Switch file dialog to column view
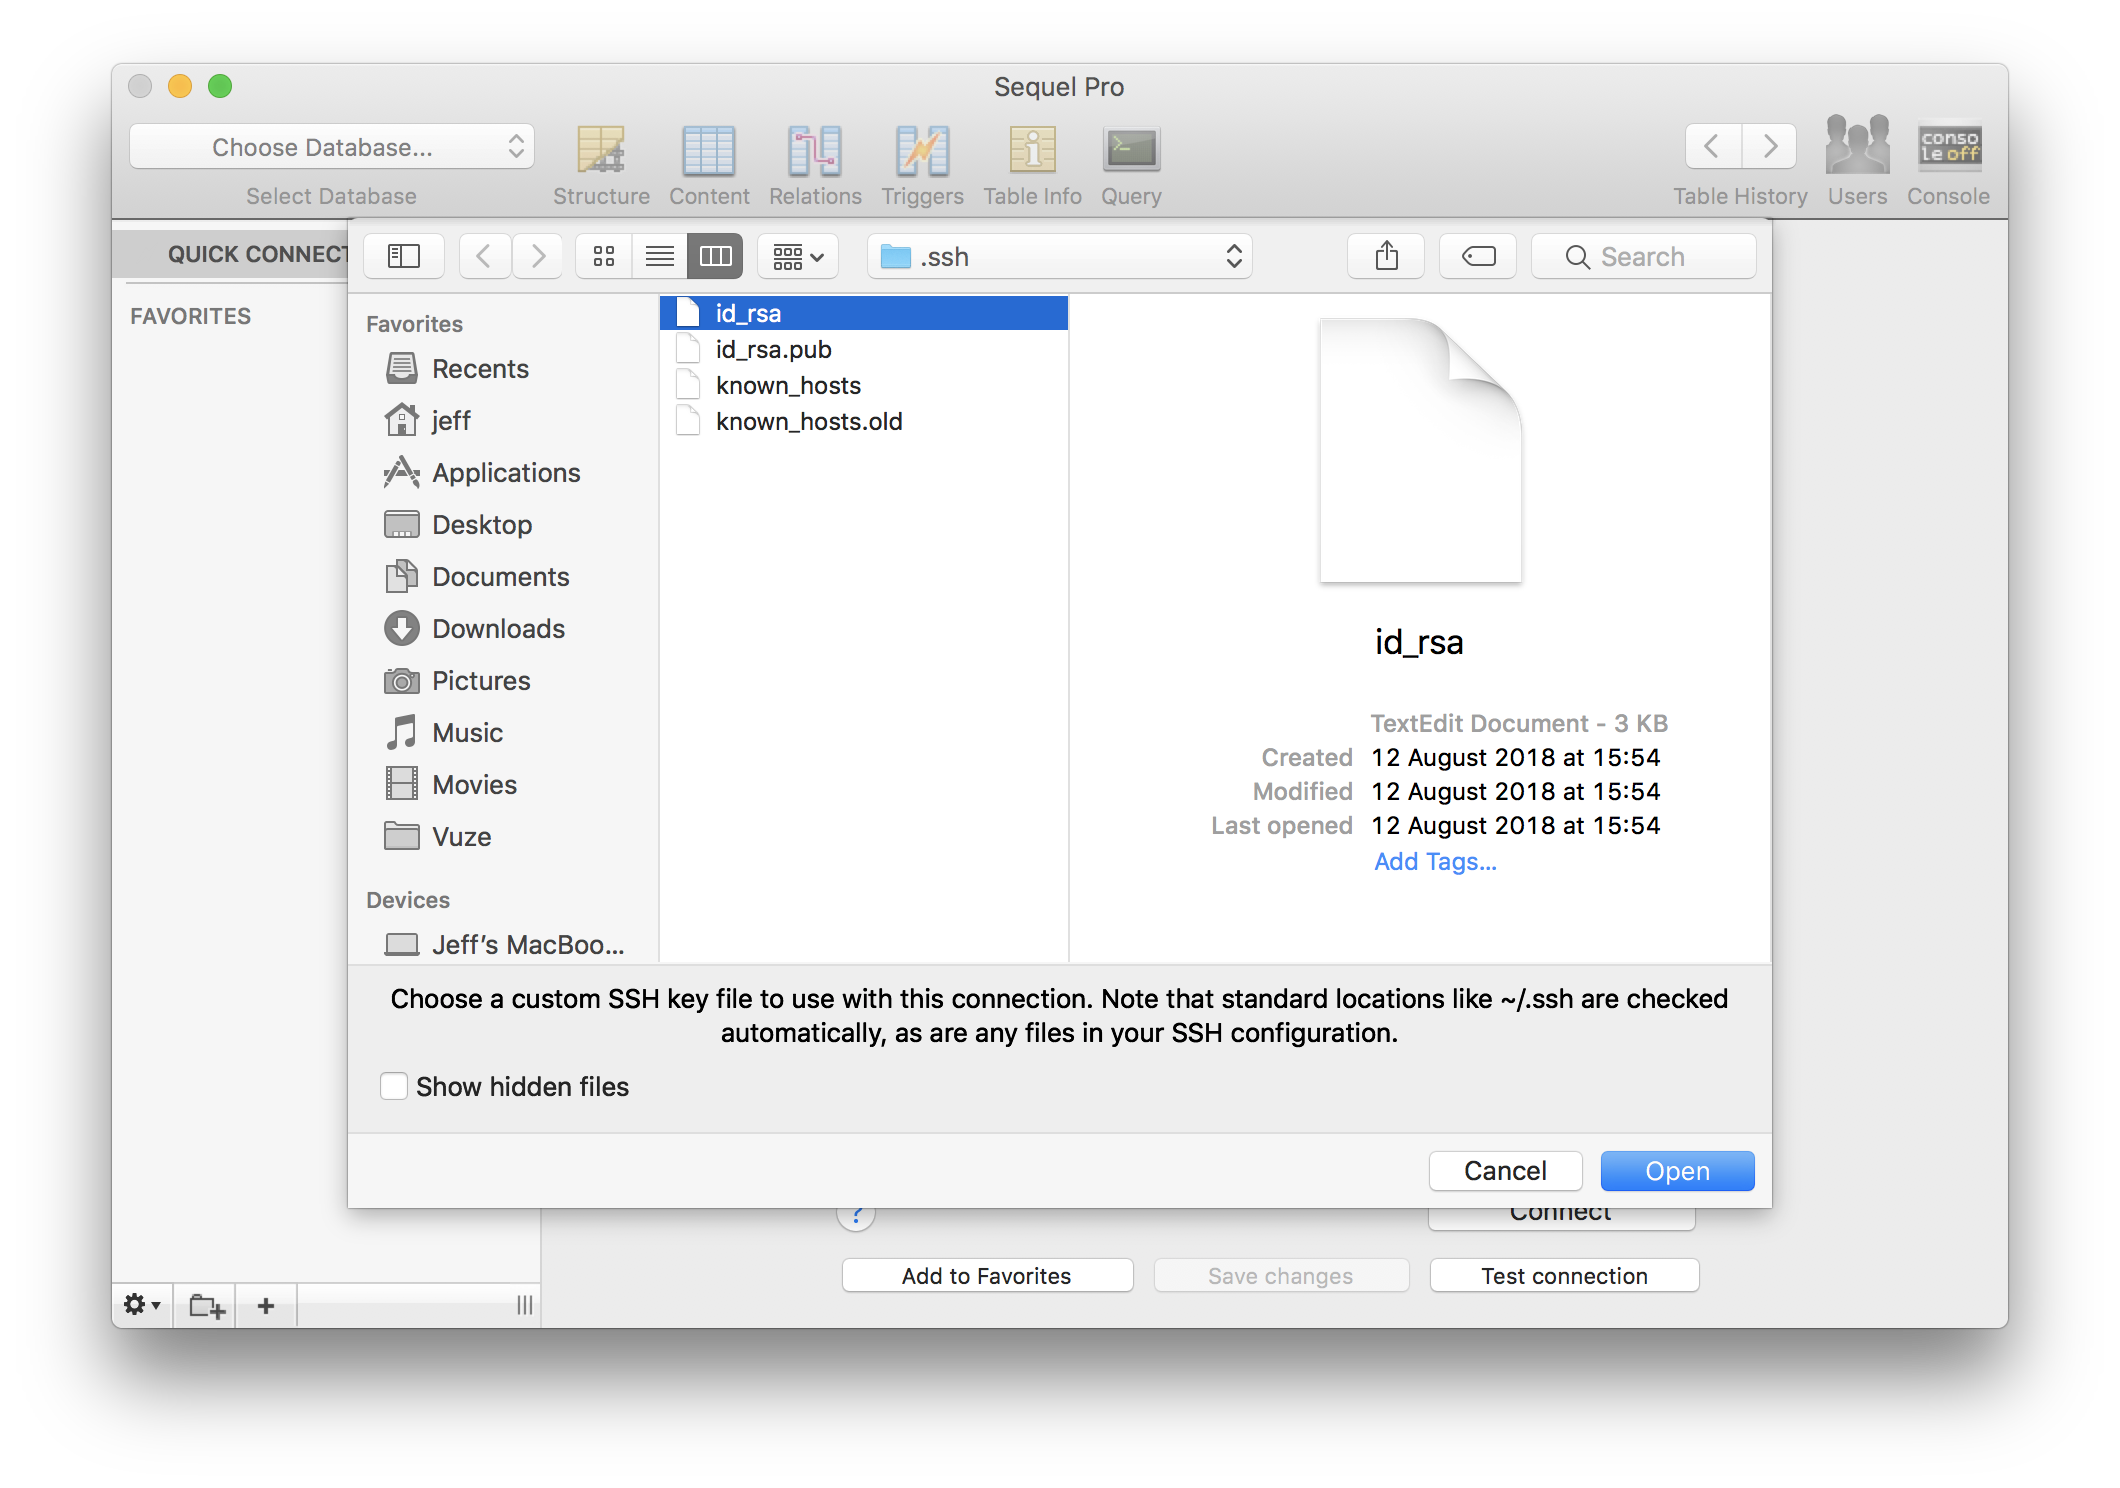Viewport: 2120px width, 1488px height. (x=715, y=257)
